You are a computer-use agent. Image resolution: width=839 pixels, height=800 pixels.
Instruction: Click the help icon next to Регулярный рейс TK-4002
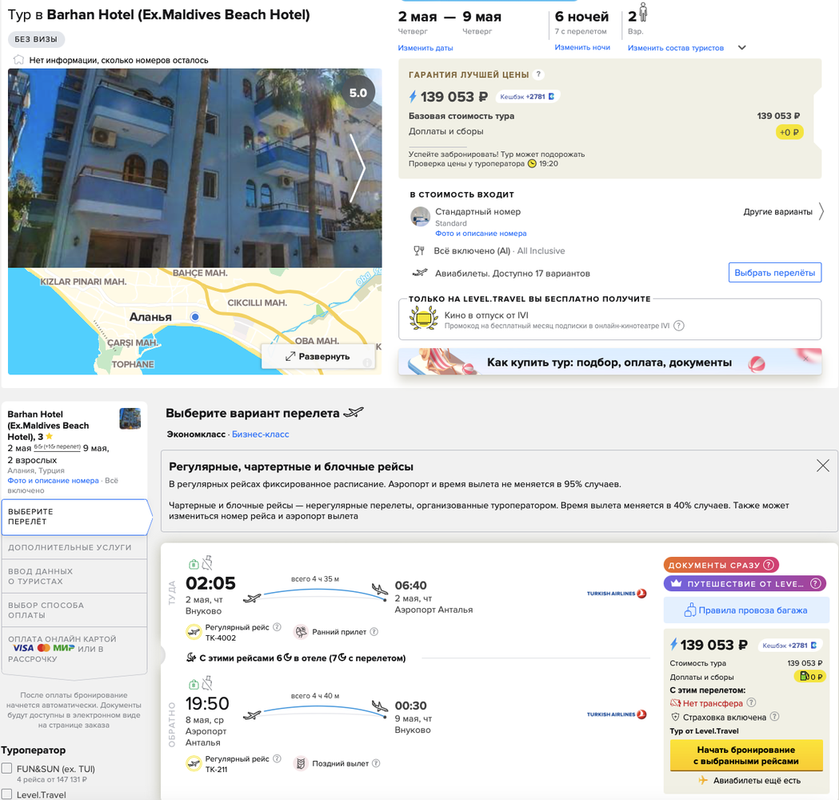click(277, 627)
